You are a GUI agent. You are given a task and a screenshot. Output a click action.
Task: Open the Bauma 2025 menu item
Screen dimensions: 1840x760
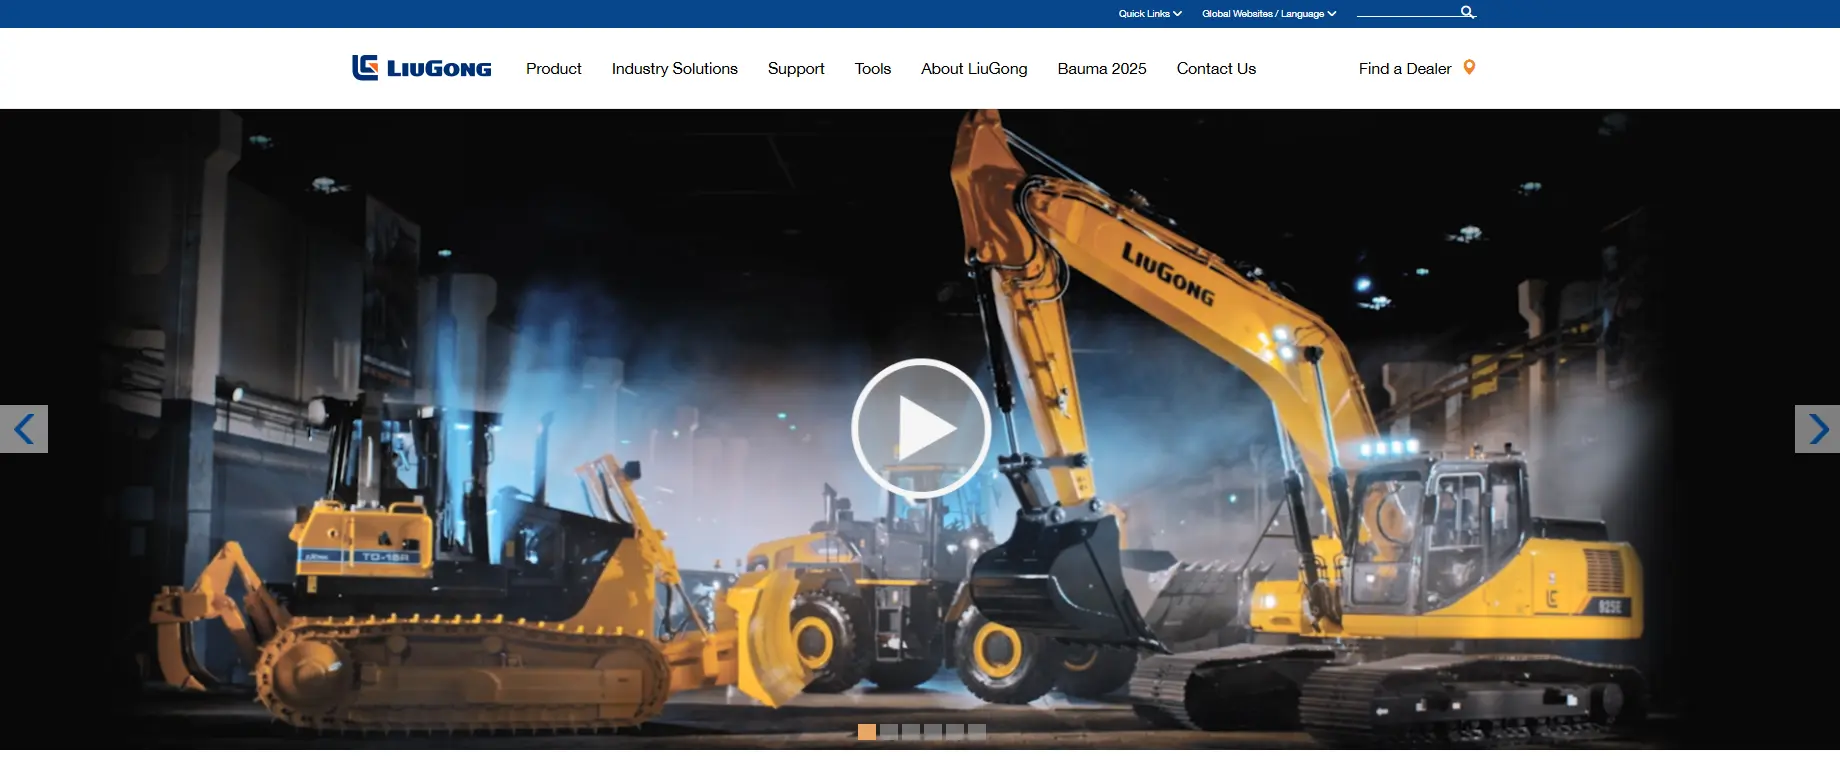pos(1102,68)
